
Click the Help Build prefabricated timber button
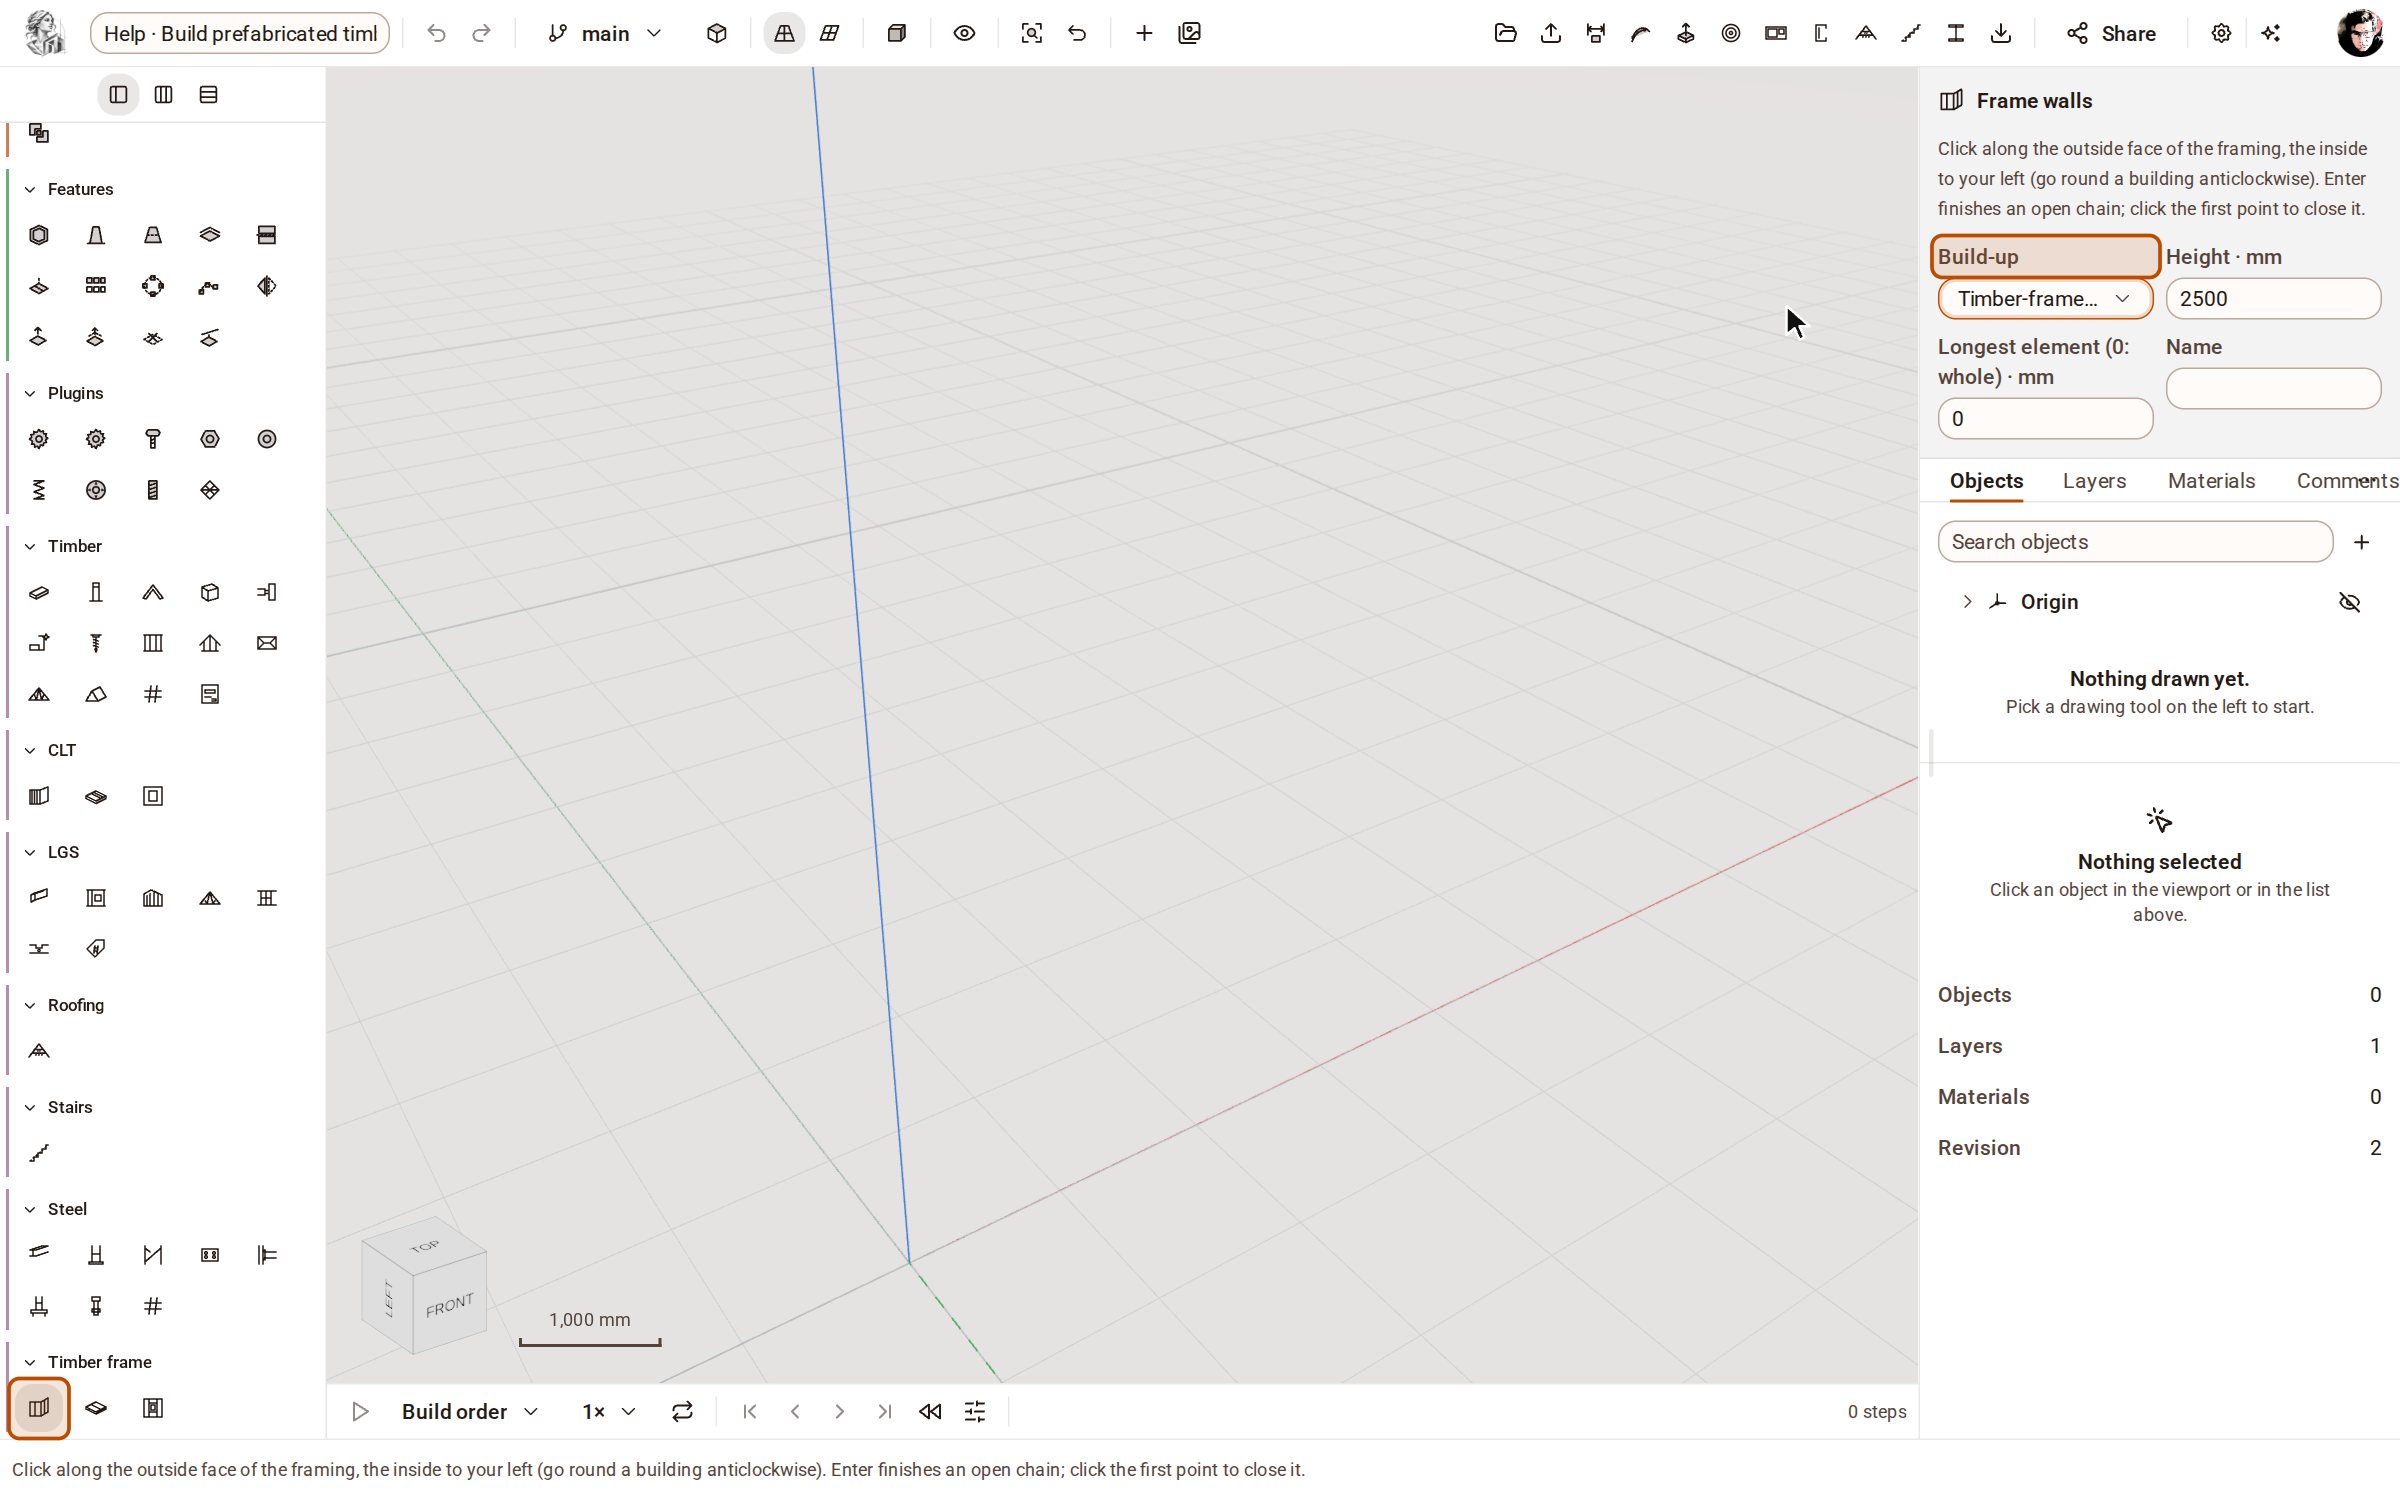click(x=240, y=33)
